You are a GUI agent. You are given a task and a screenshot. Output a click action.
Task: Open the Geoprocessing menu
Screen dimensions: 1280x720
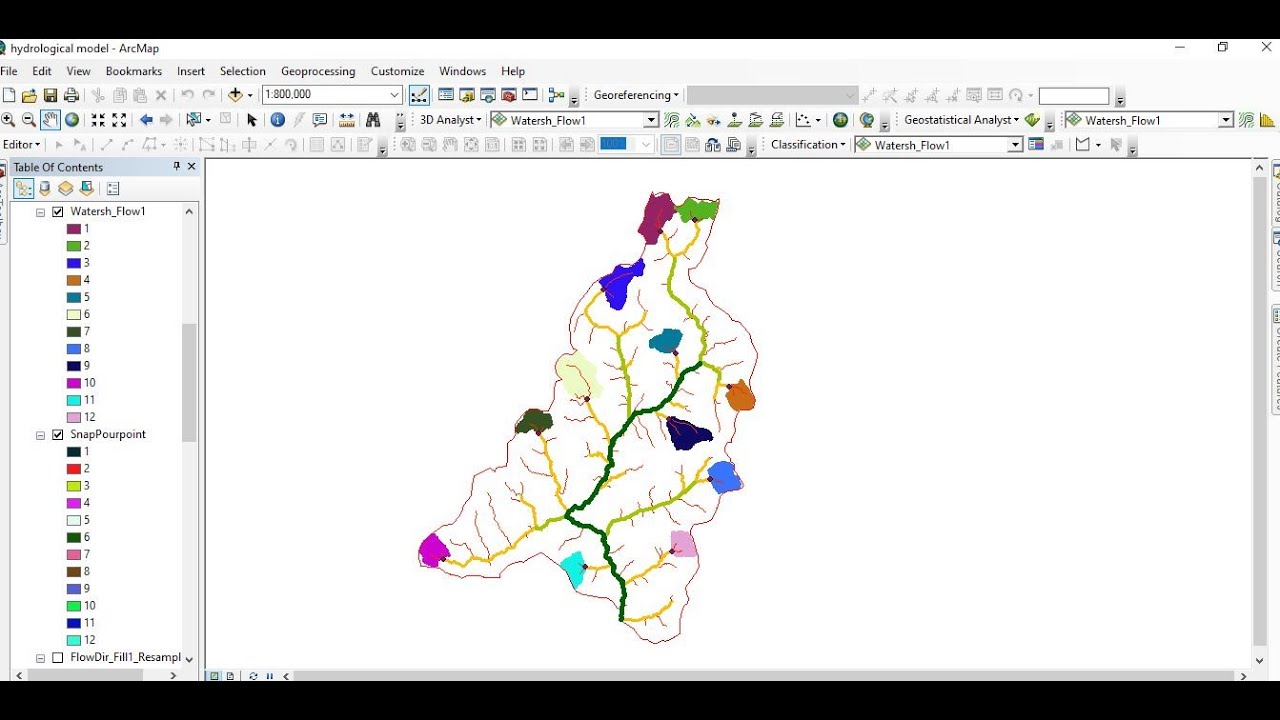tap(318, 71)
